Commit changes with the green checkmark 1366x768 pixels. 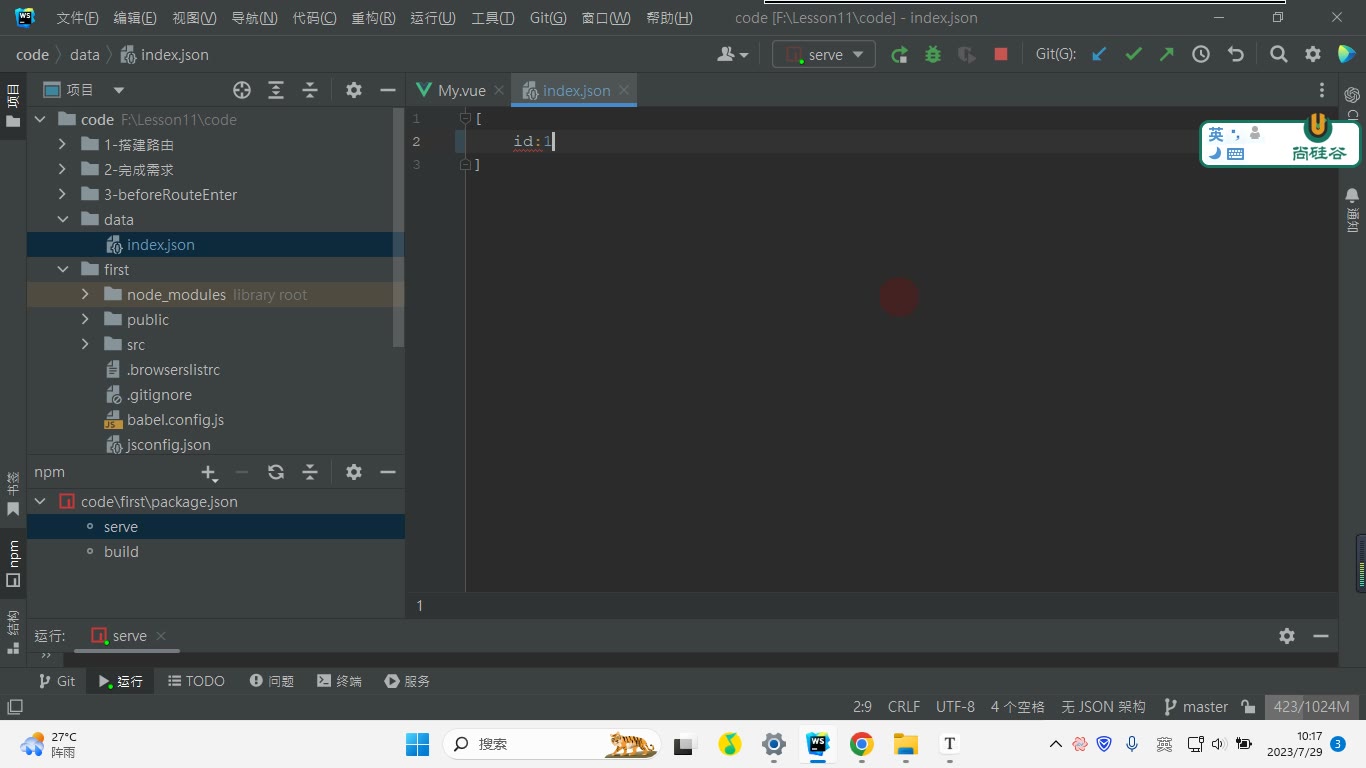coord(1133,55)
